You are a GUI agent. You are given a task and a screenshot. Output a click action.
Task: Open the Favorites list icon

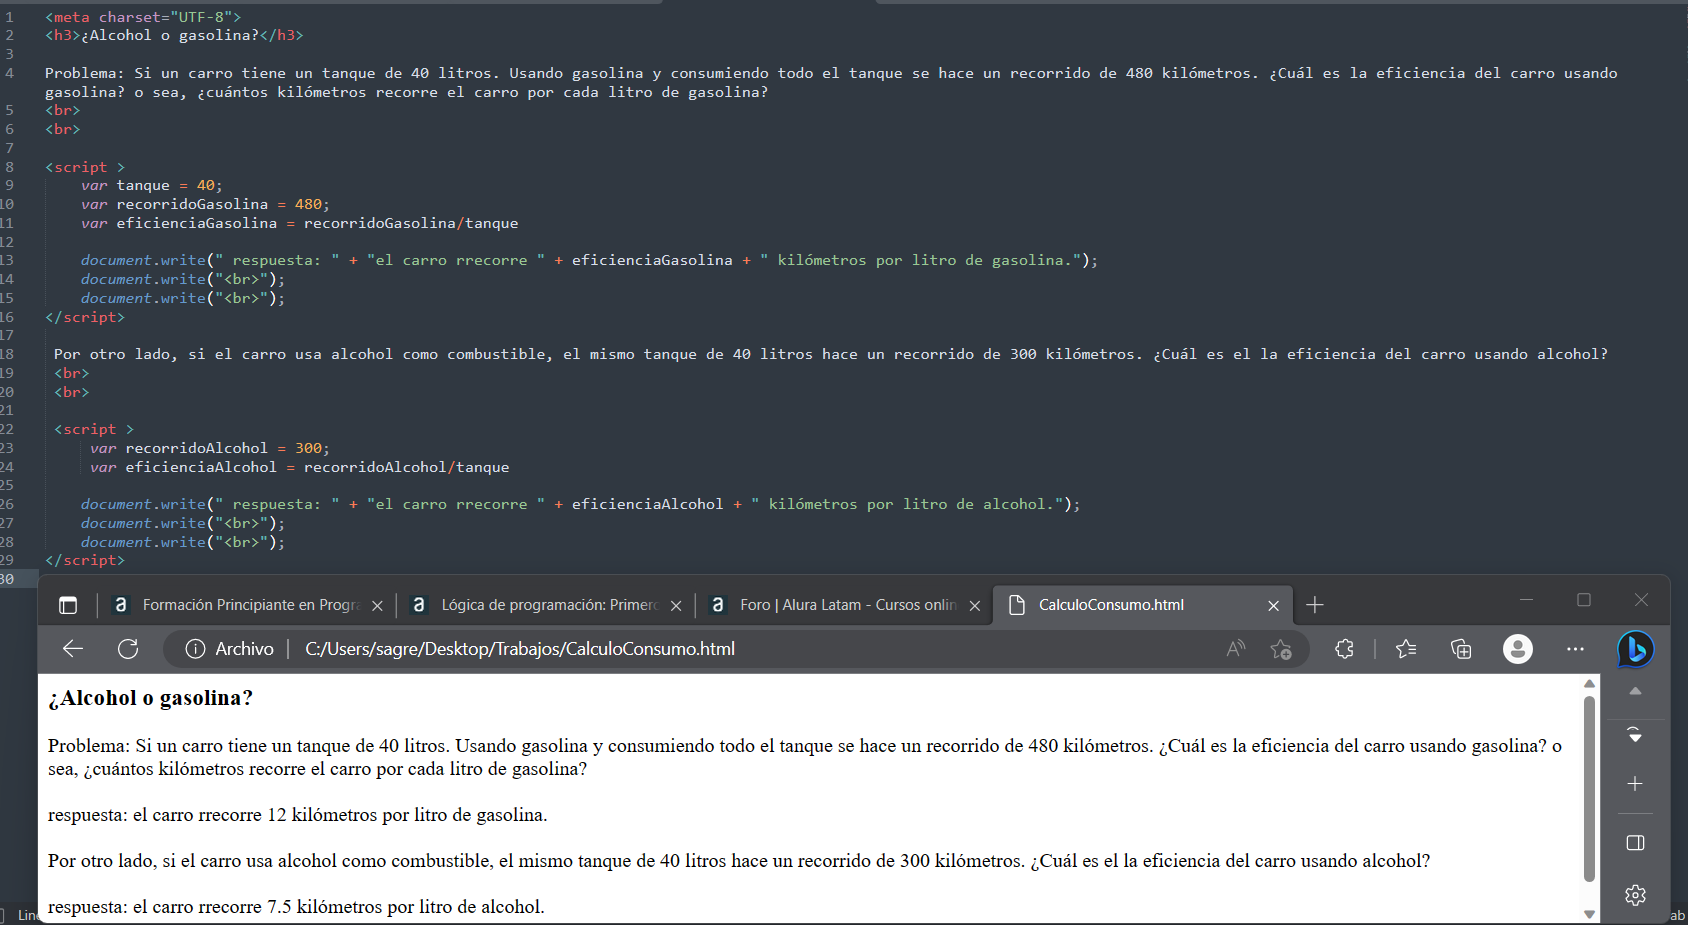[x=1406, y=649]
